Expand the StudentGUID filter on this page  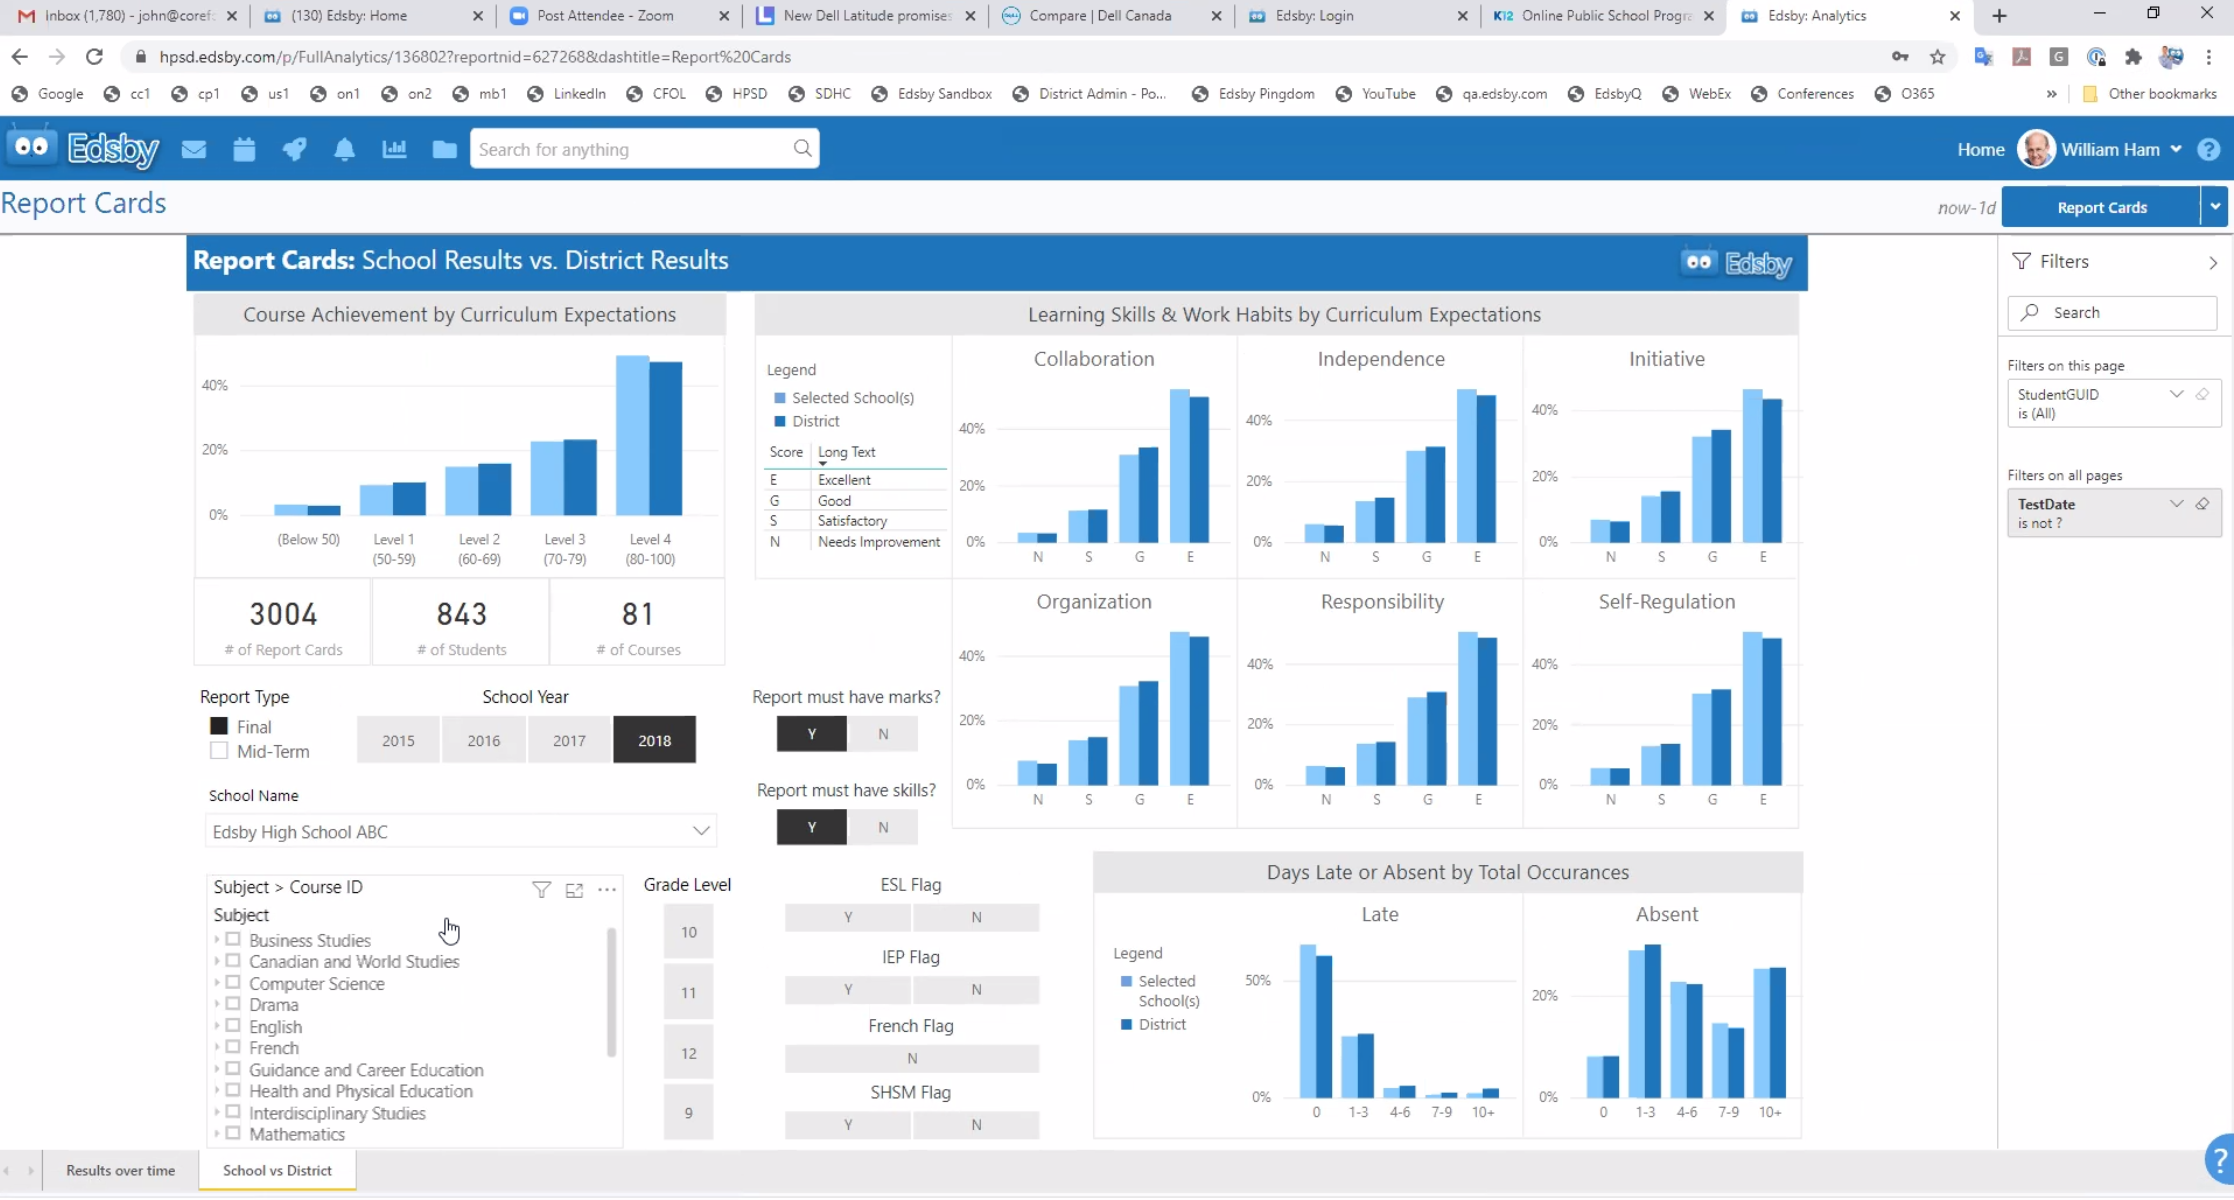tap(2177, 394)
